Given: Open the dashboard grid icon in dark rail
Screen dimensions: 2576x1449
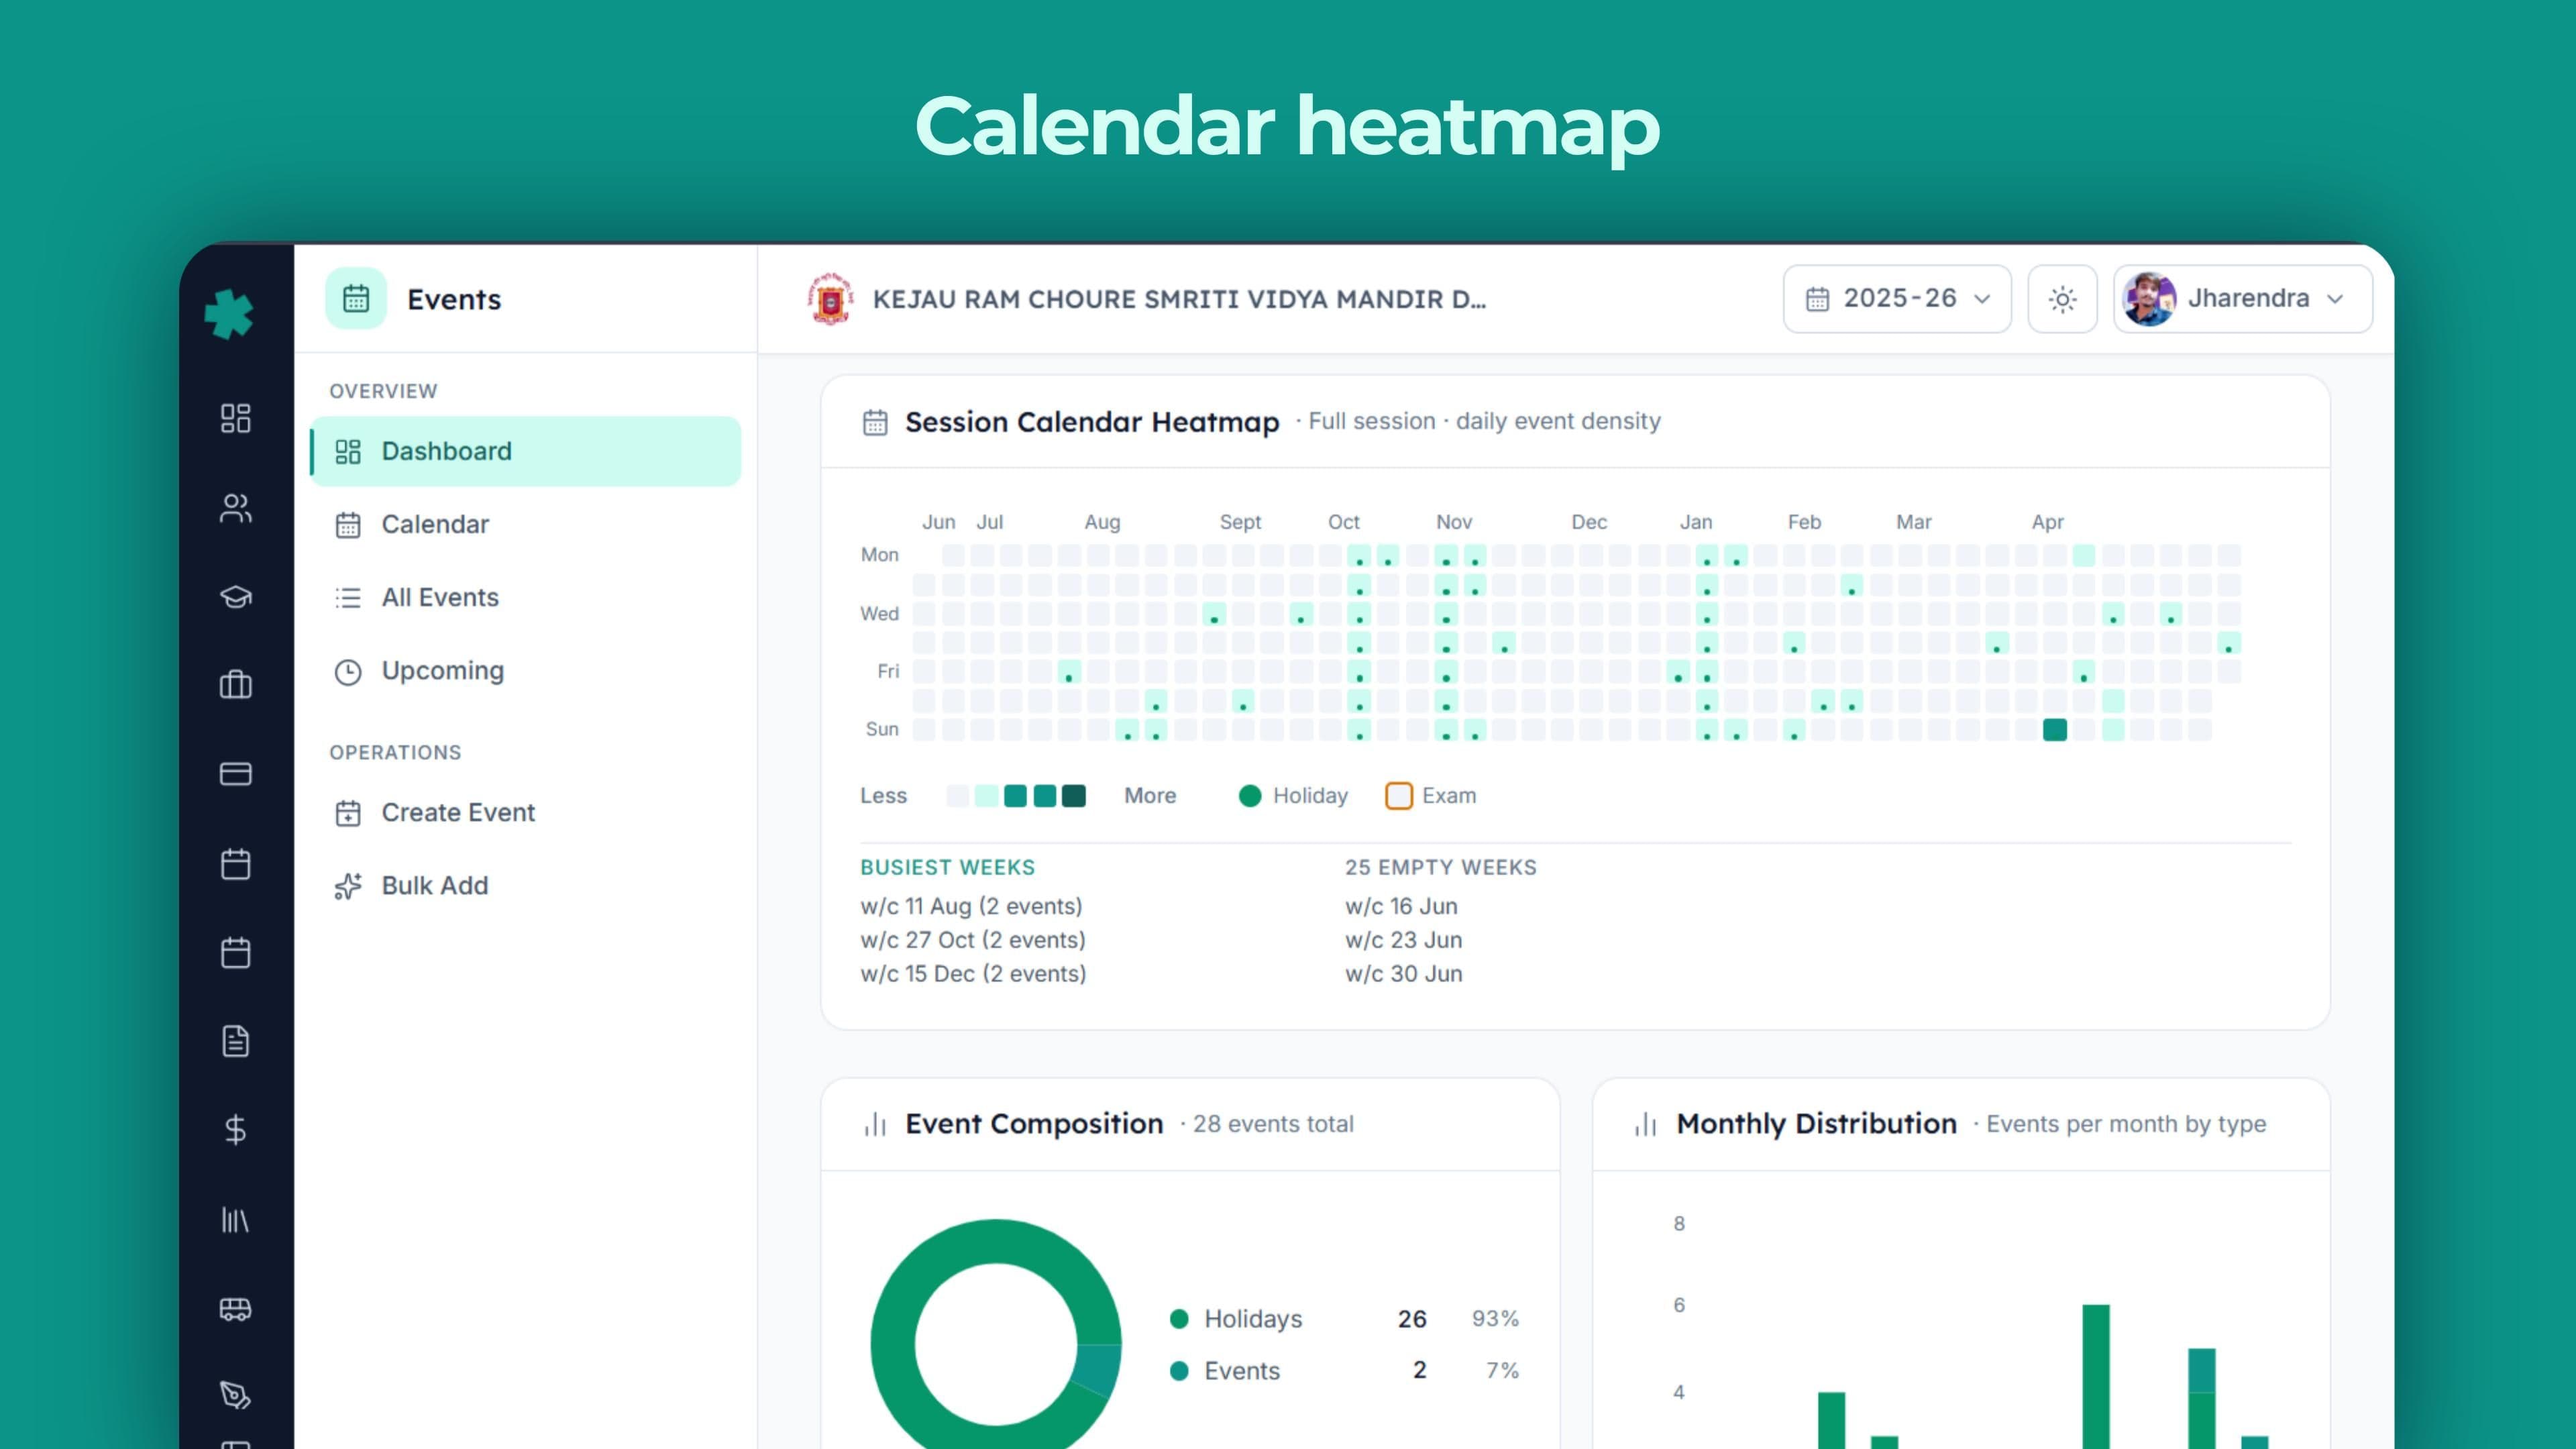Looking at the screenshot, I should pyautogui.click(x=236, y=418).
